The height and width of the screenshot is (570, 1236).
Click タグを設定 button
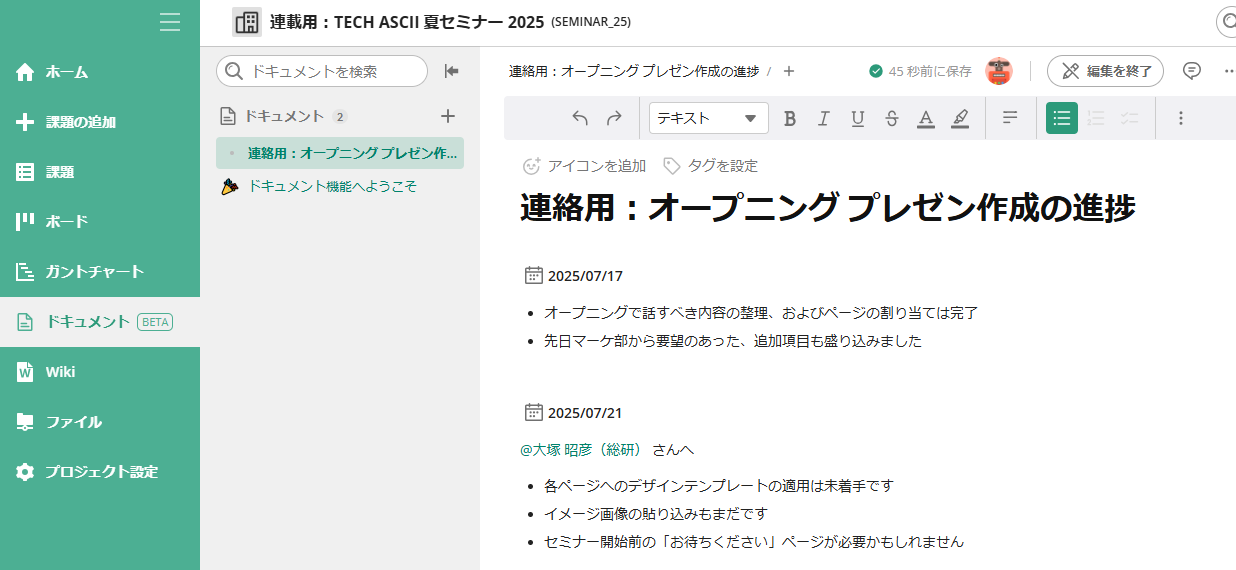click(x=711, y=166)
